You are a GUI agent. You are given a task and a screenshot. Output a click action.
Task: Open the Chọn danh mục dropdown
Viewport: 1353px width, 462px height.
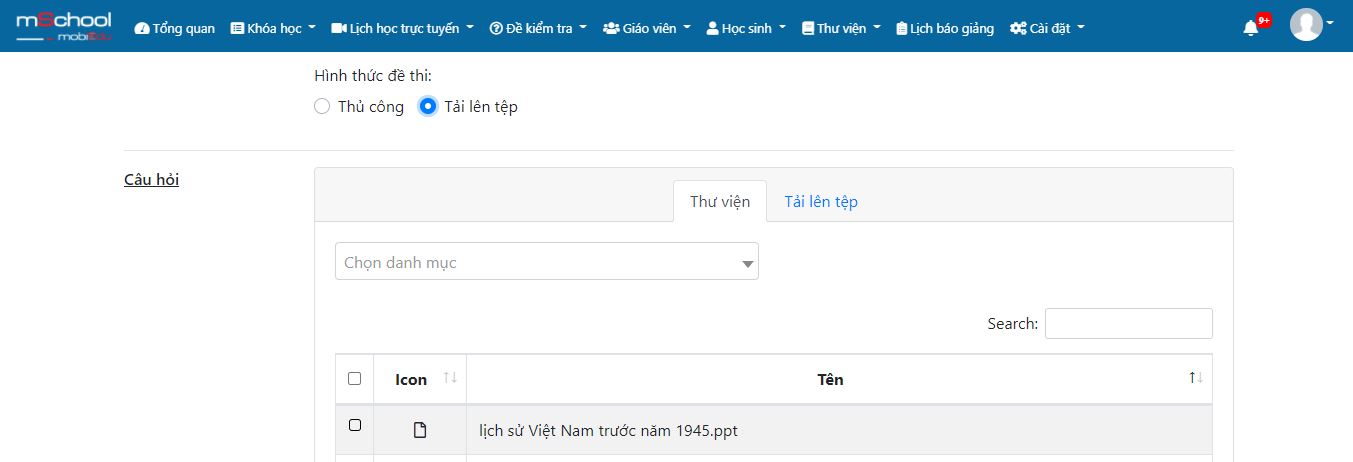(x=547, y=261)
